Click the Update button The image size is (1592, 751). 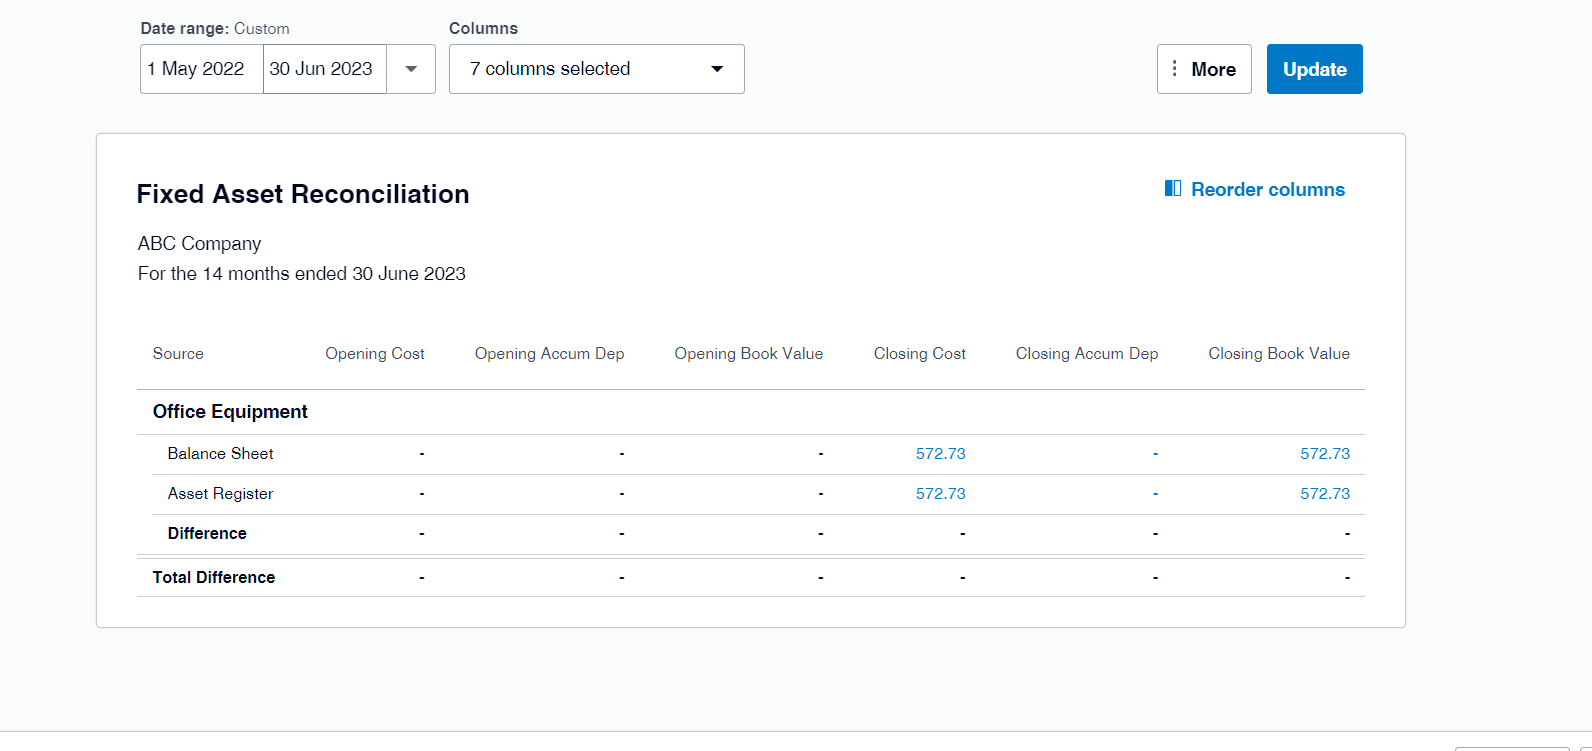(1314, 69)
